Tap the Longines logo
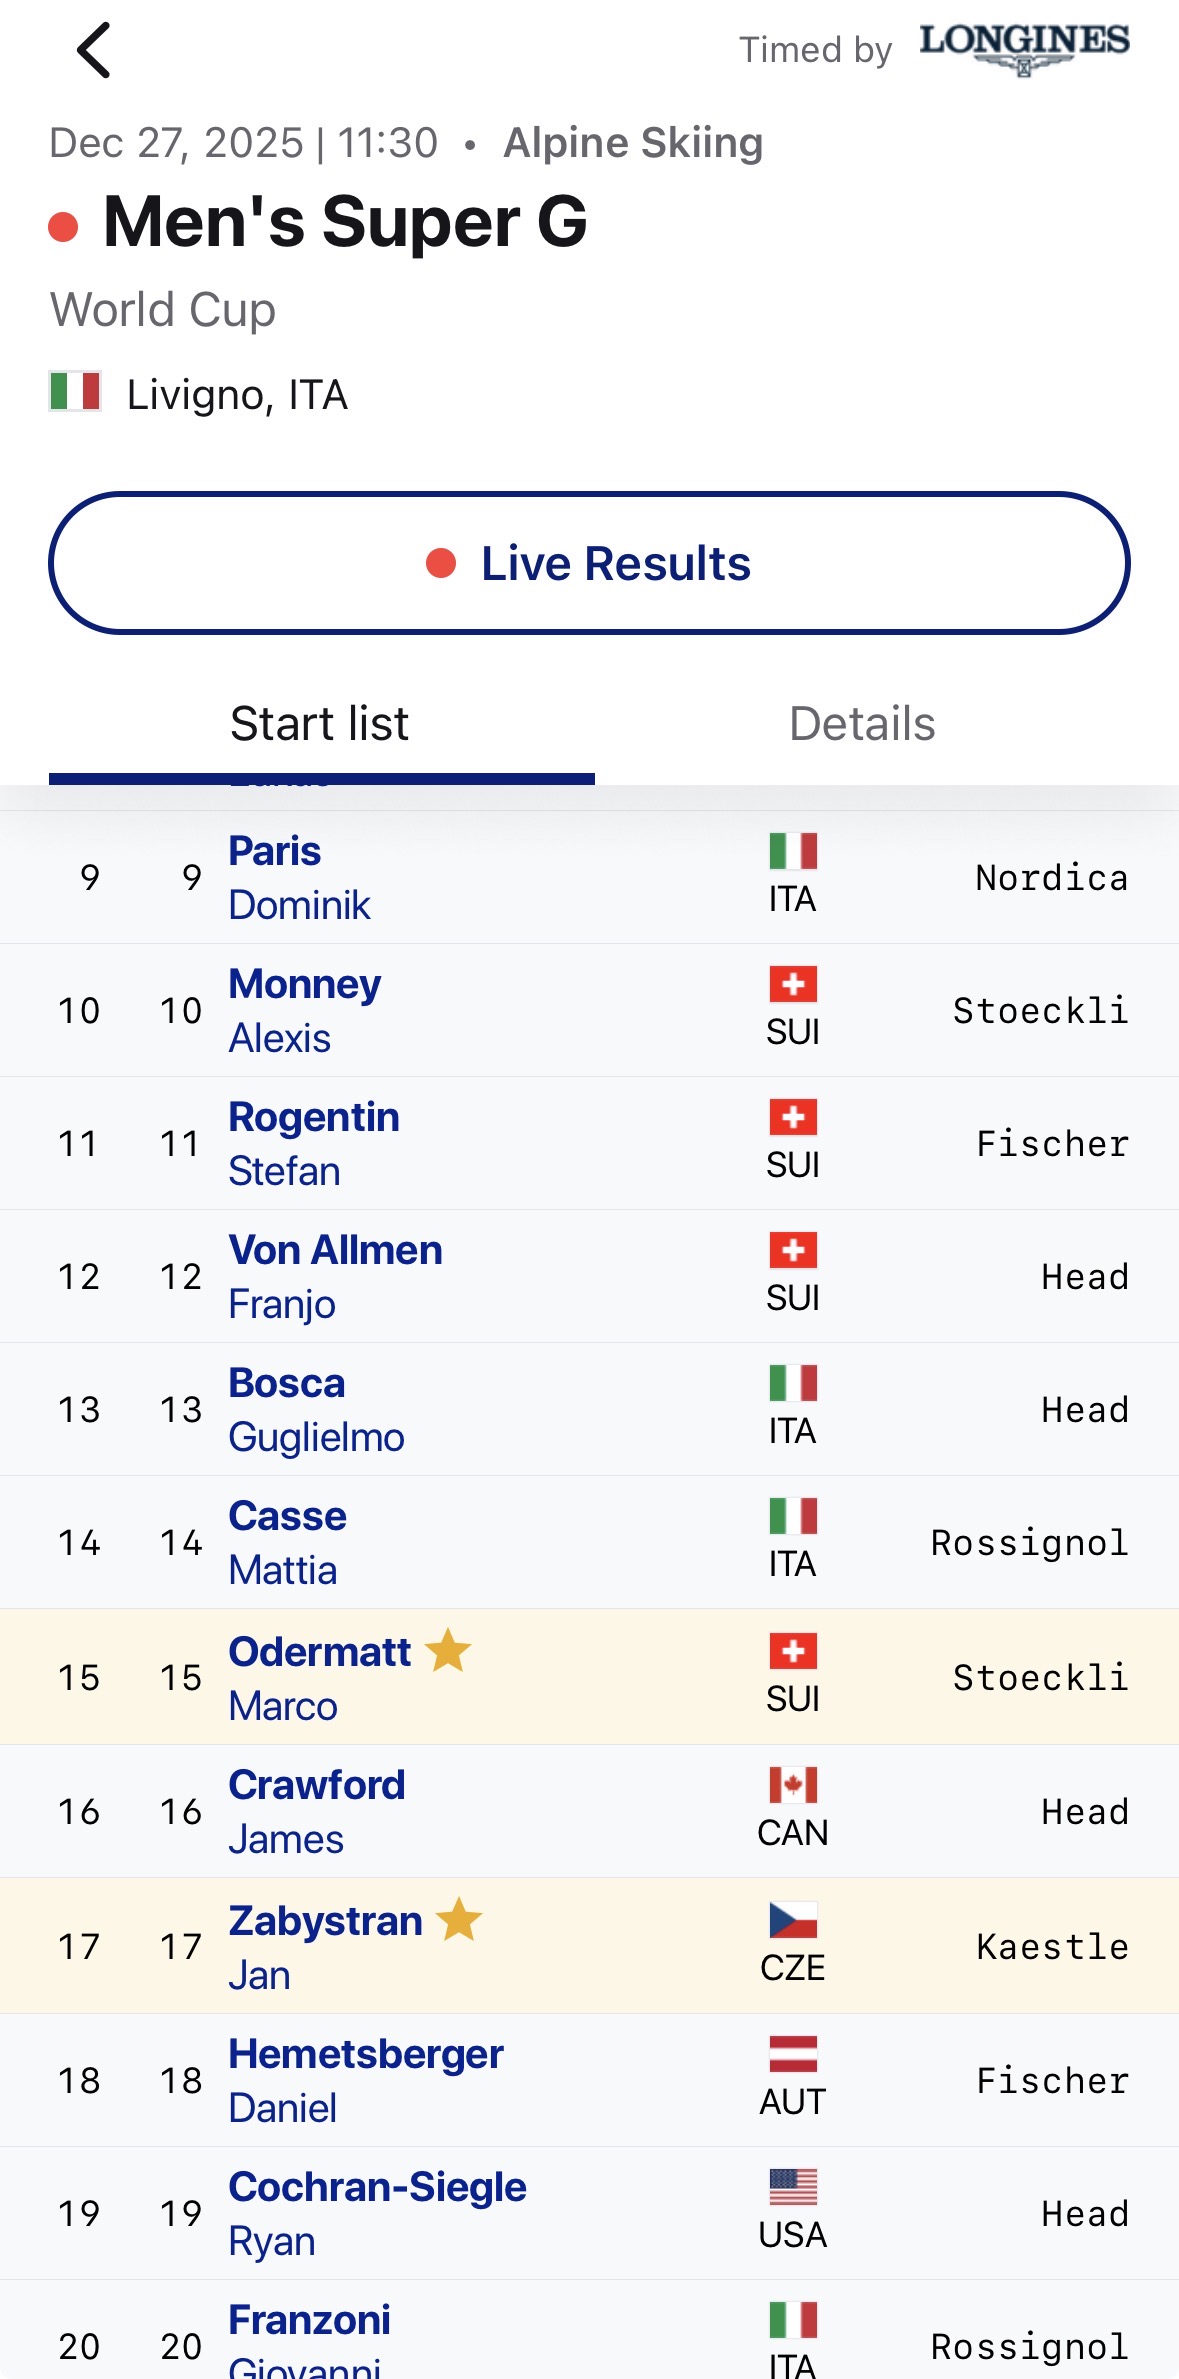 [1024, 47]
